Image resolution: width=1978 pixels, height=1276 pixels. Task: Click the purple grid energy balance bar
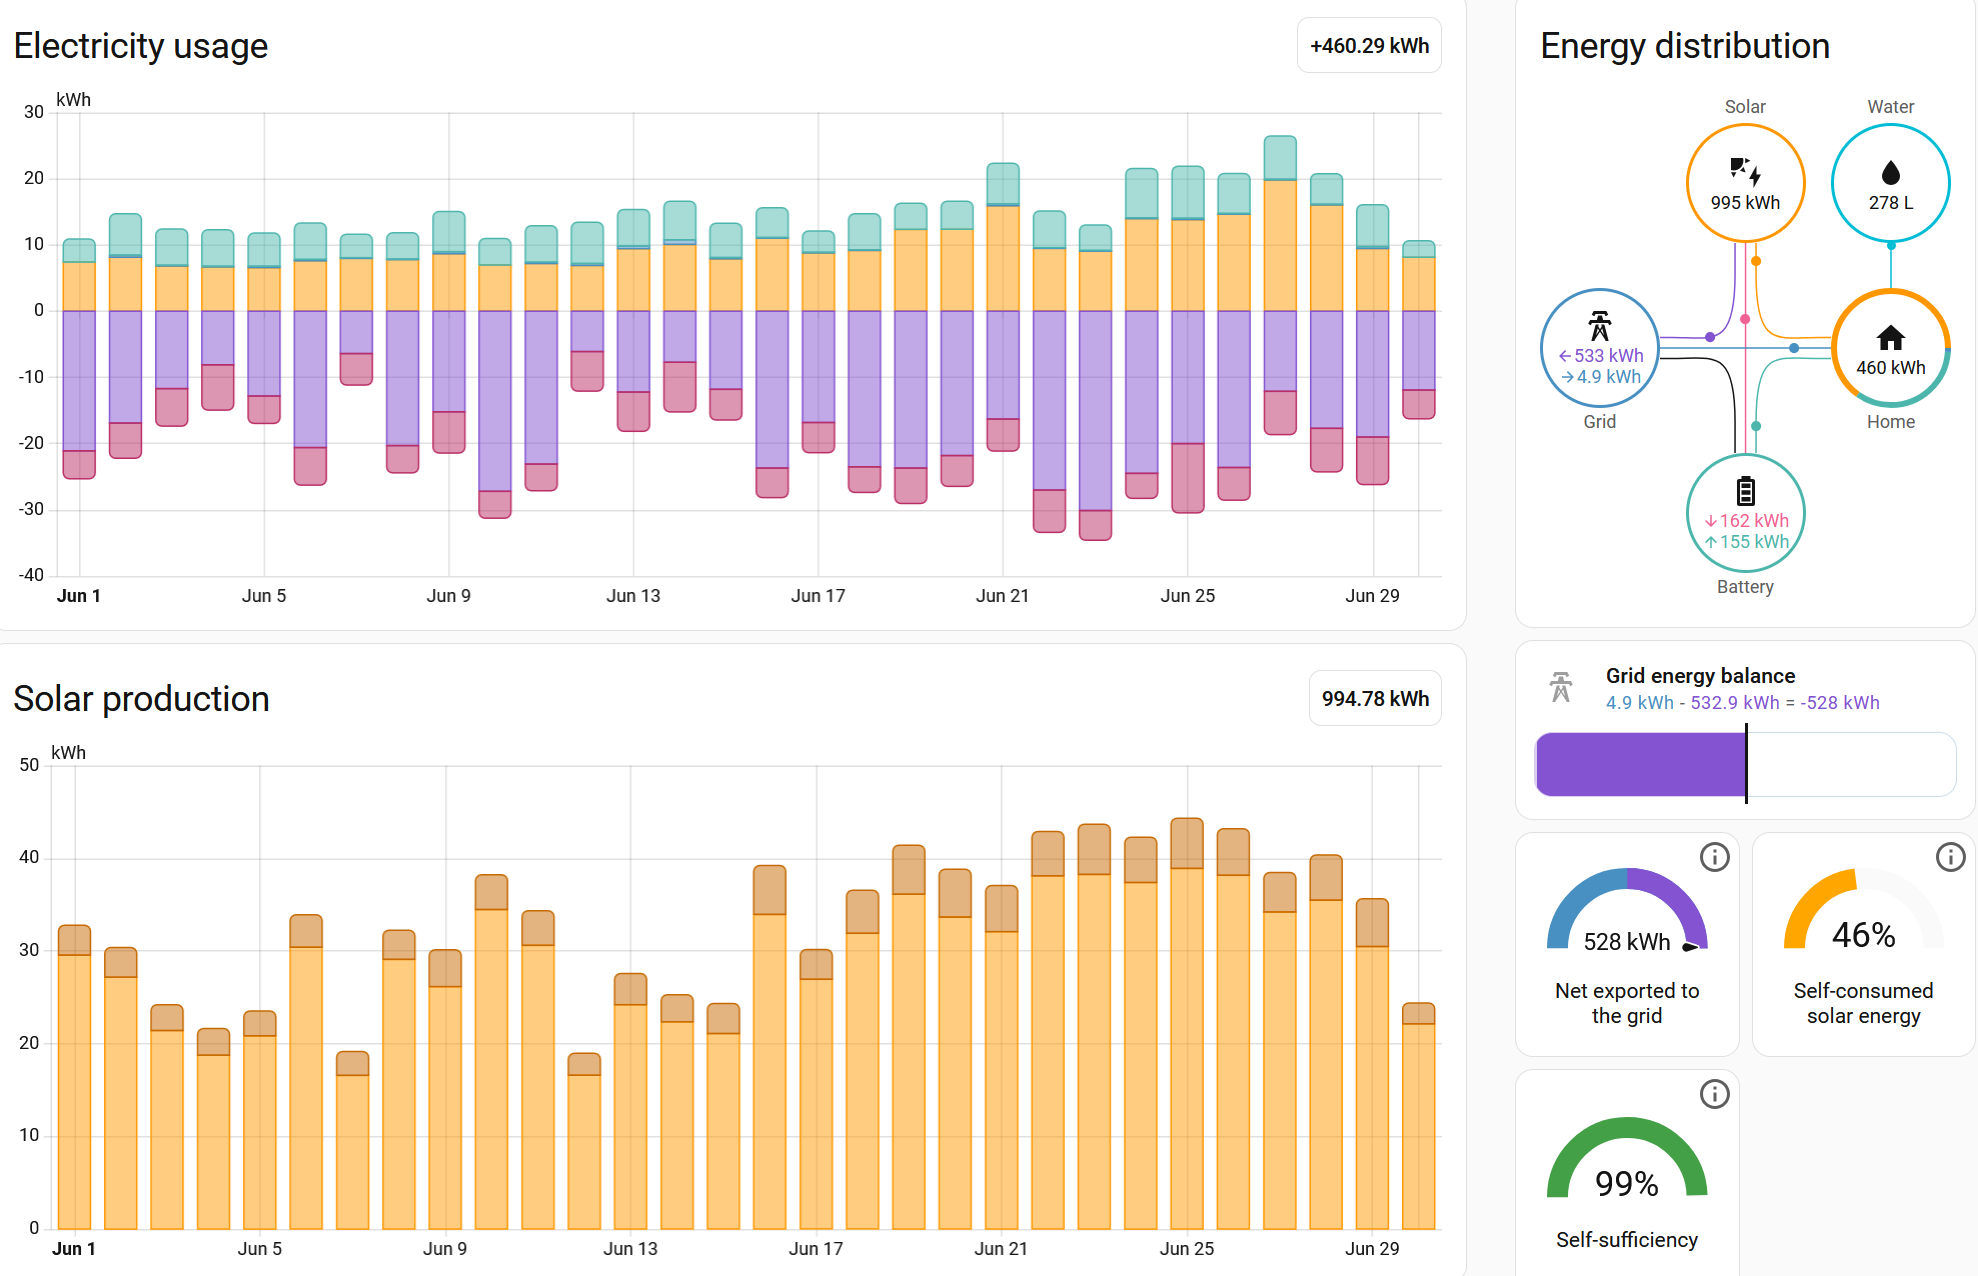tap(1641, 765)
